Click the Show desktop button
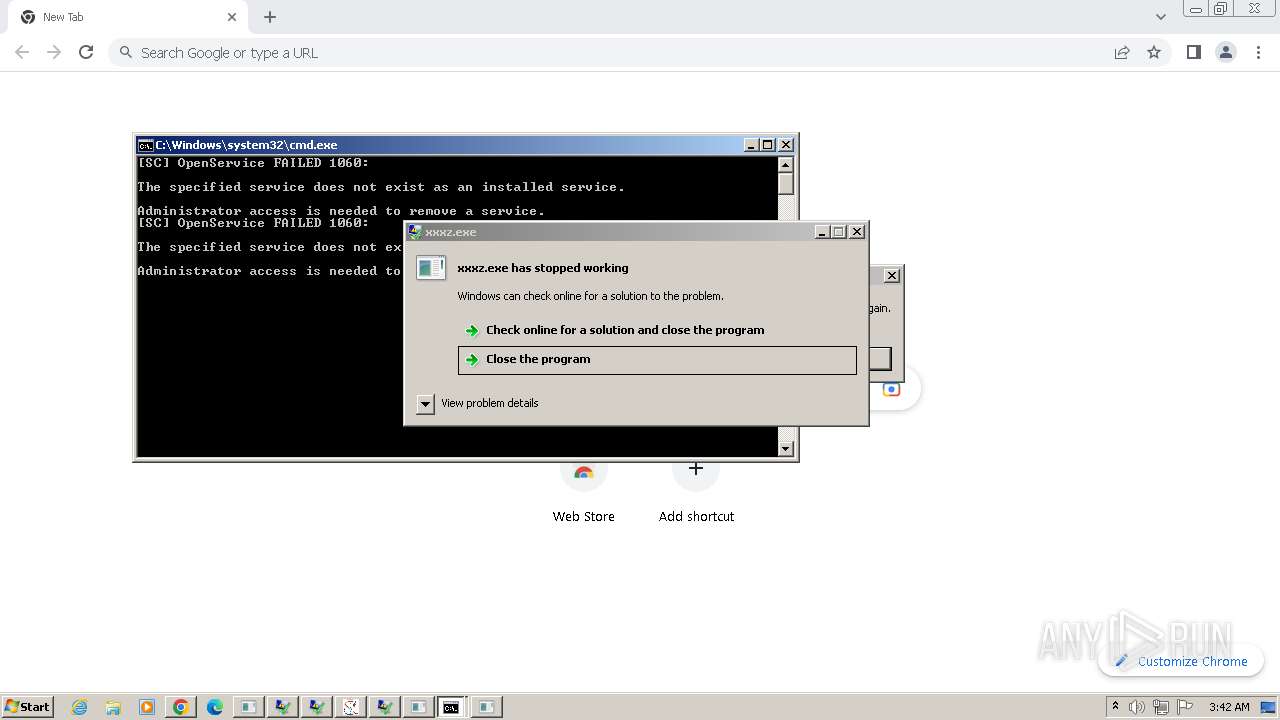The height and width of the screenshot is (720, 1280). tap(1270, 707)
